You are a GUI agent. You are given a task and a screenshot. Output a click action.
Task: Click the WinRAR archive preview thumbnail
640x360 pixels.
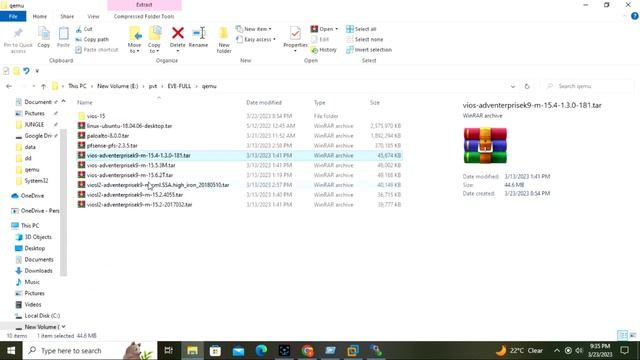(x=485, y=145)
